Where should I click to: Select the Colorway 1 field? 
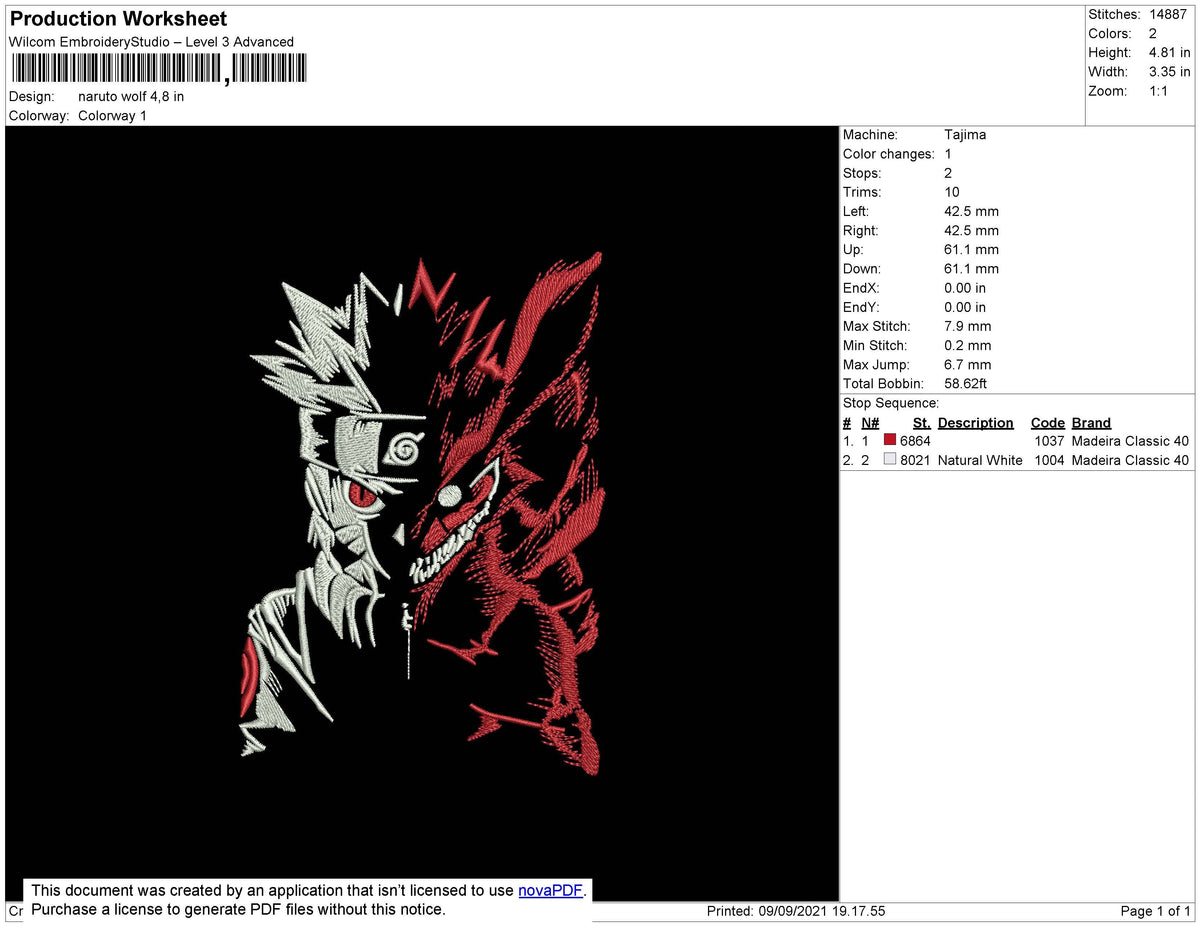pyautogui.click(x=112, y=115)
